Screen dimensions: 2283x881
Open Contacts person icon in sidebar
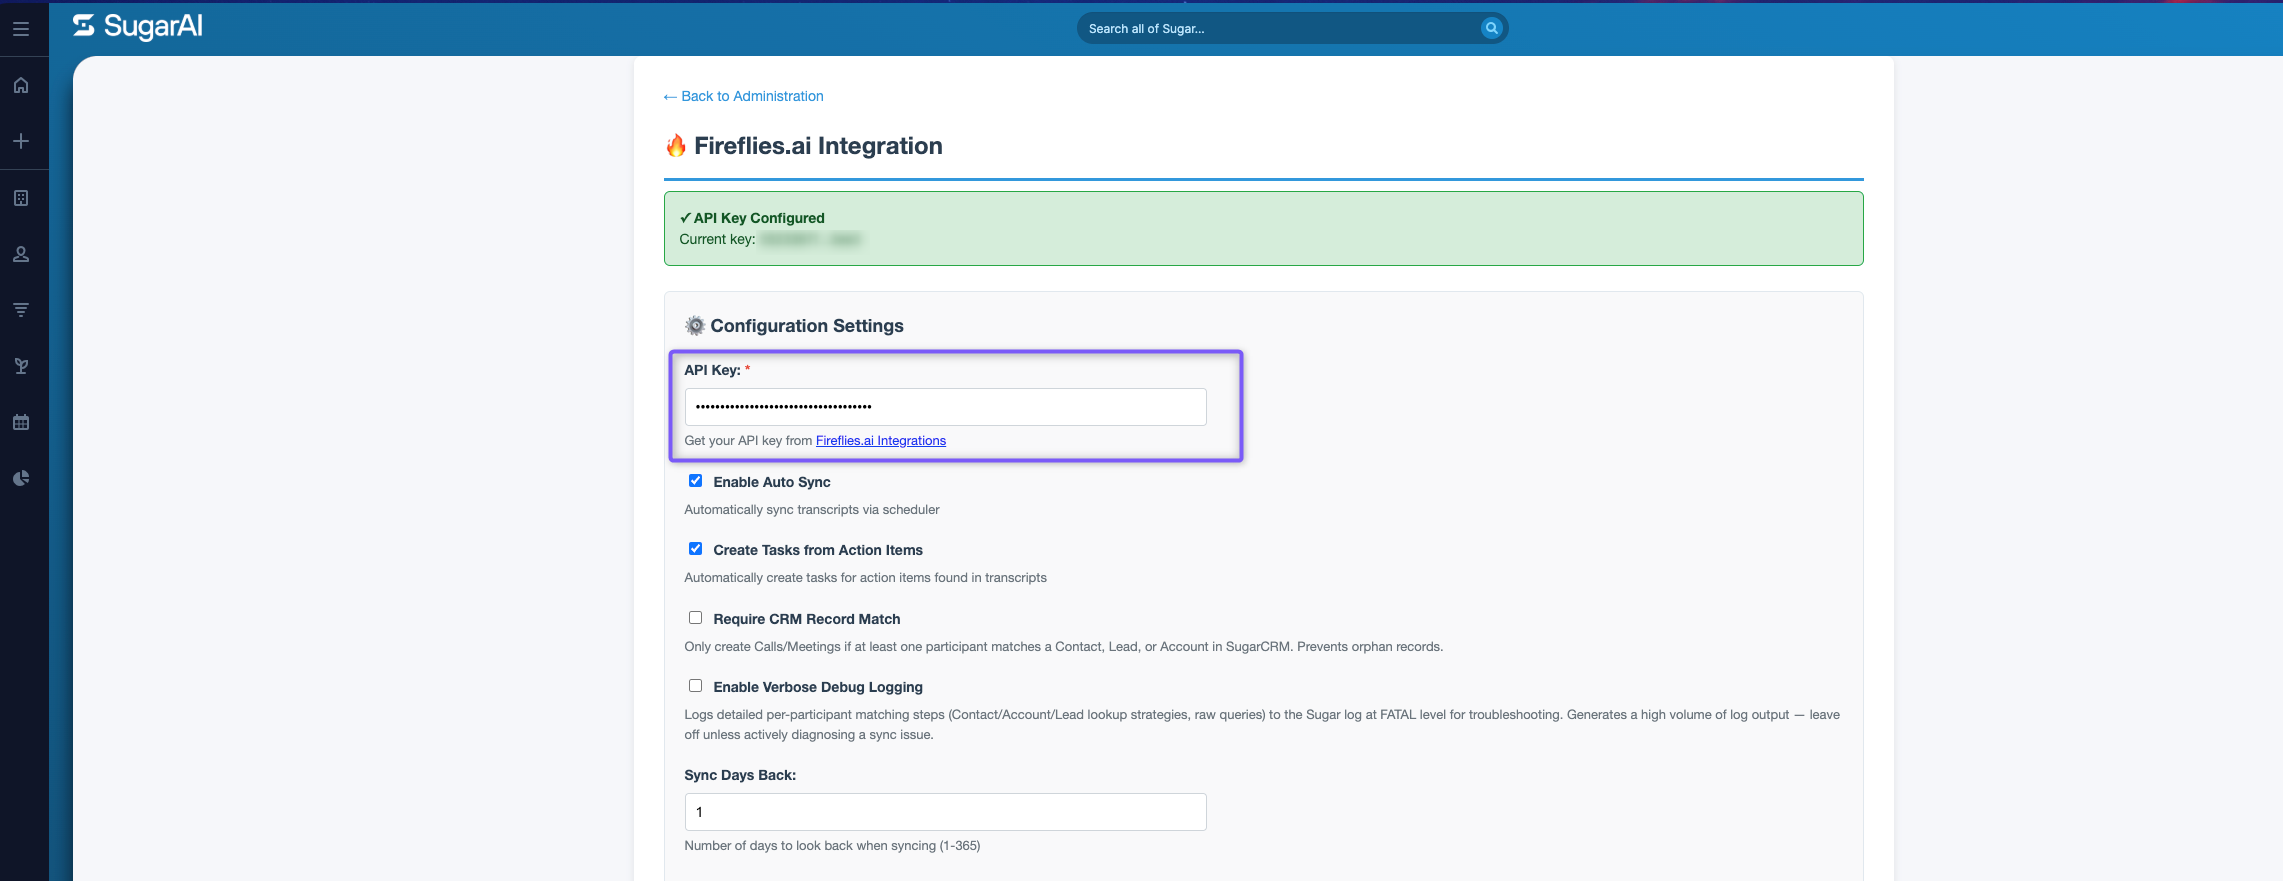(21, 254)
